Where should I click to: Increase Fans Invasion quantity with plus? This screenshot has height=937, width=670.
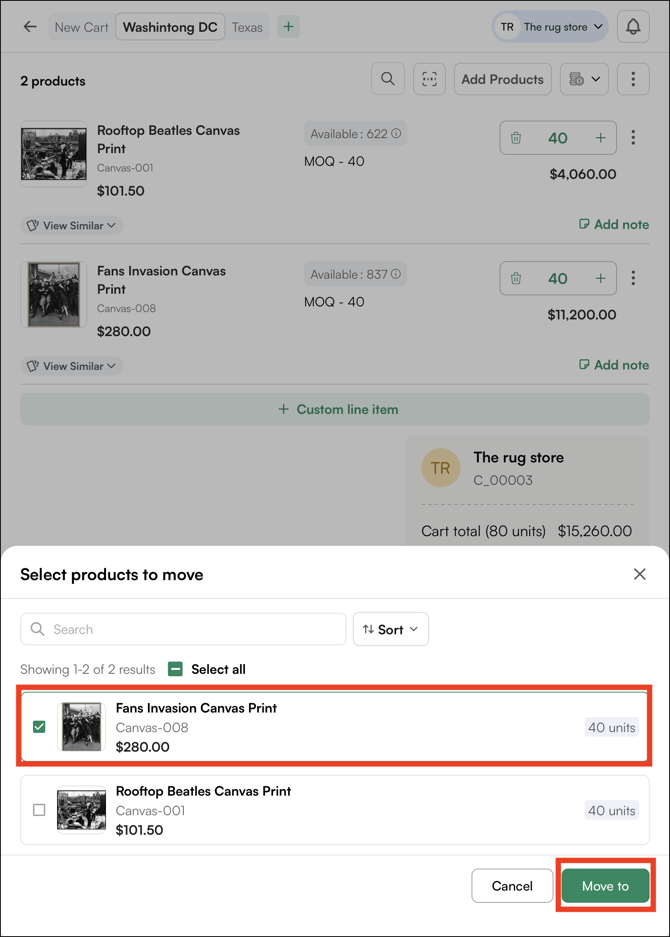pos(600,278)
